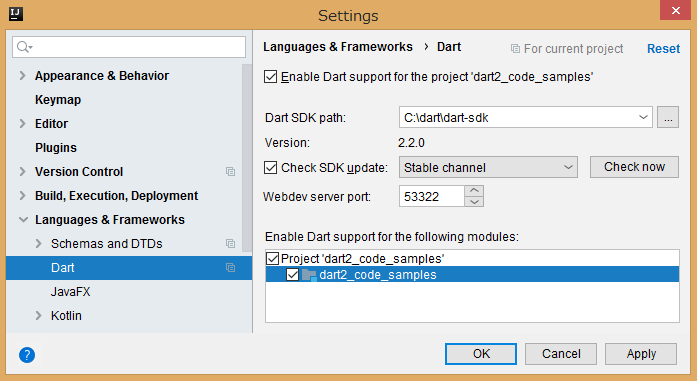697x381 pixels.
Task: Expand the Editor section
Action: click(x=23, y=124)
